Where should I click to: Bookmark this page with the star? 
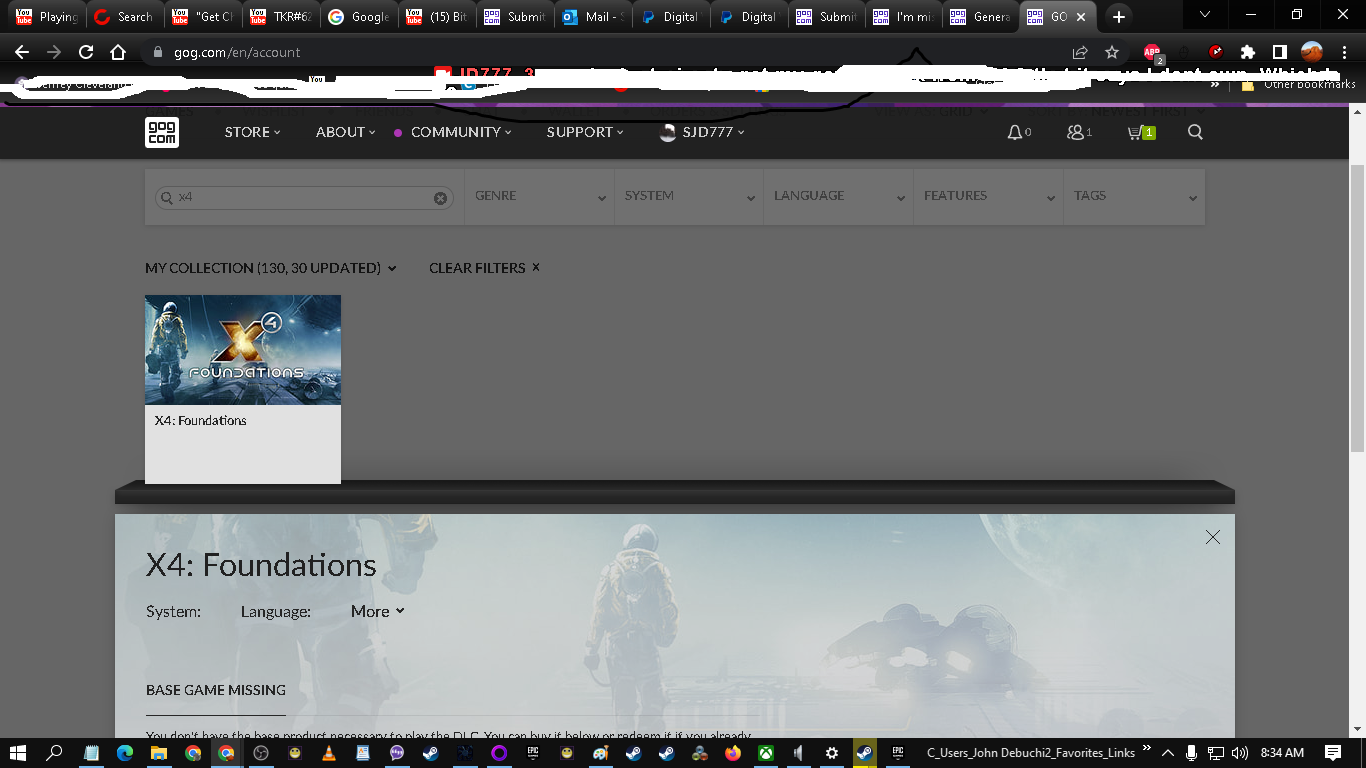(x=1112, y=52)
